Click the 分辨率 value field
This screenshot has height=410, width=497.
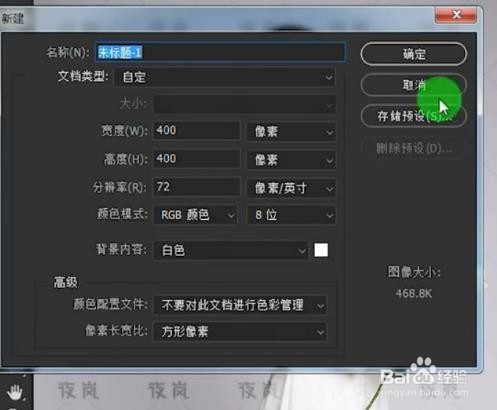(x=196, y=187)
